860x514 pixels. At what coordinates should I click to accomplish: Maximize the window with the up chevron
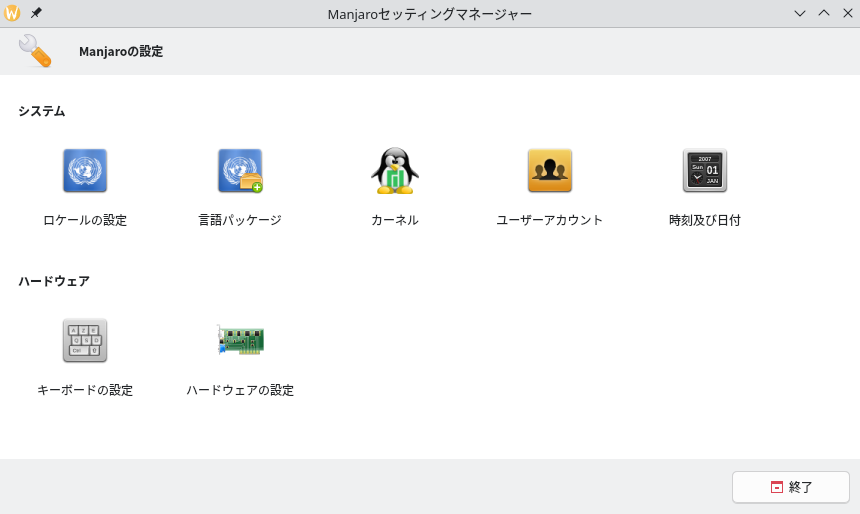(x=824, y=13)
